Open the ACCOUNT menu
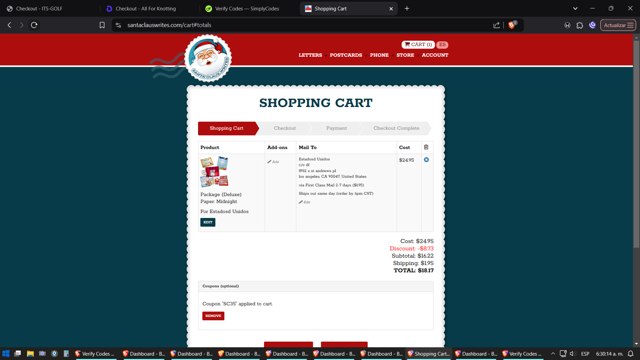 [435, 55]
